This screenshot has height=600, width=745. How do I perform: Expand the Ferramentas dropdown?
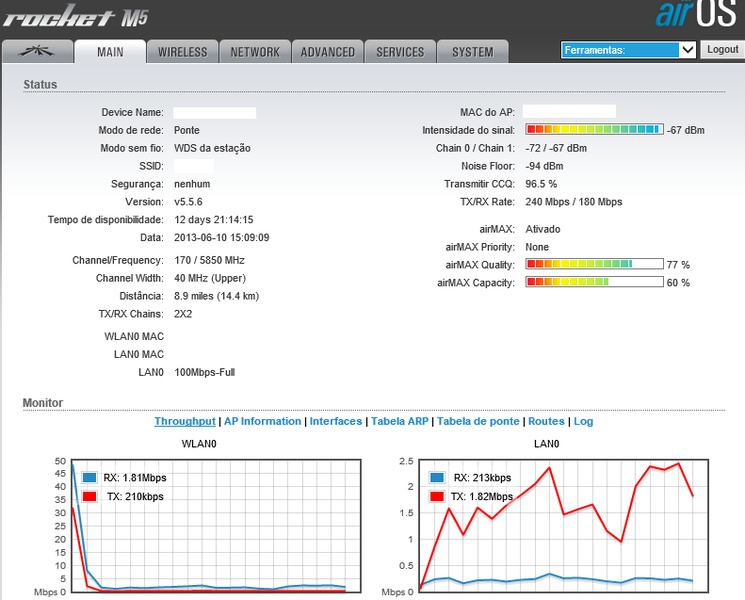click(x=628, y=50)
